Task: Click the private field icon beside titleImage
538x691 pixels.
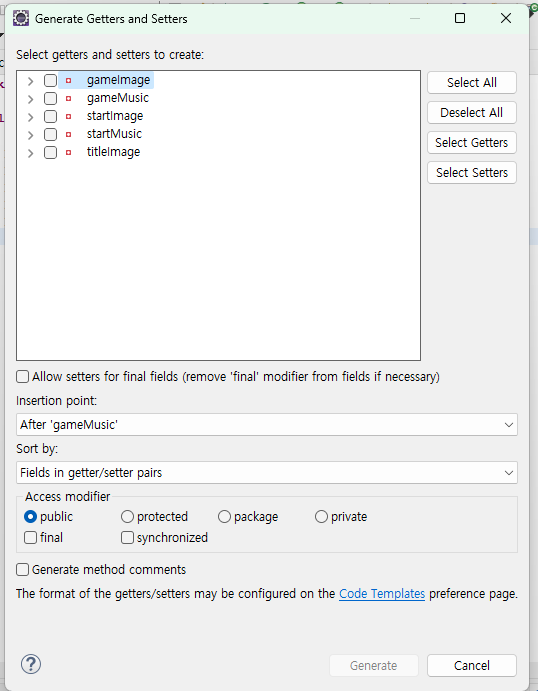Action: tap(68, 152)
